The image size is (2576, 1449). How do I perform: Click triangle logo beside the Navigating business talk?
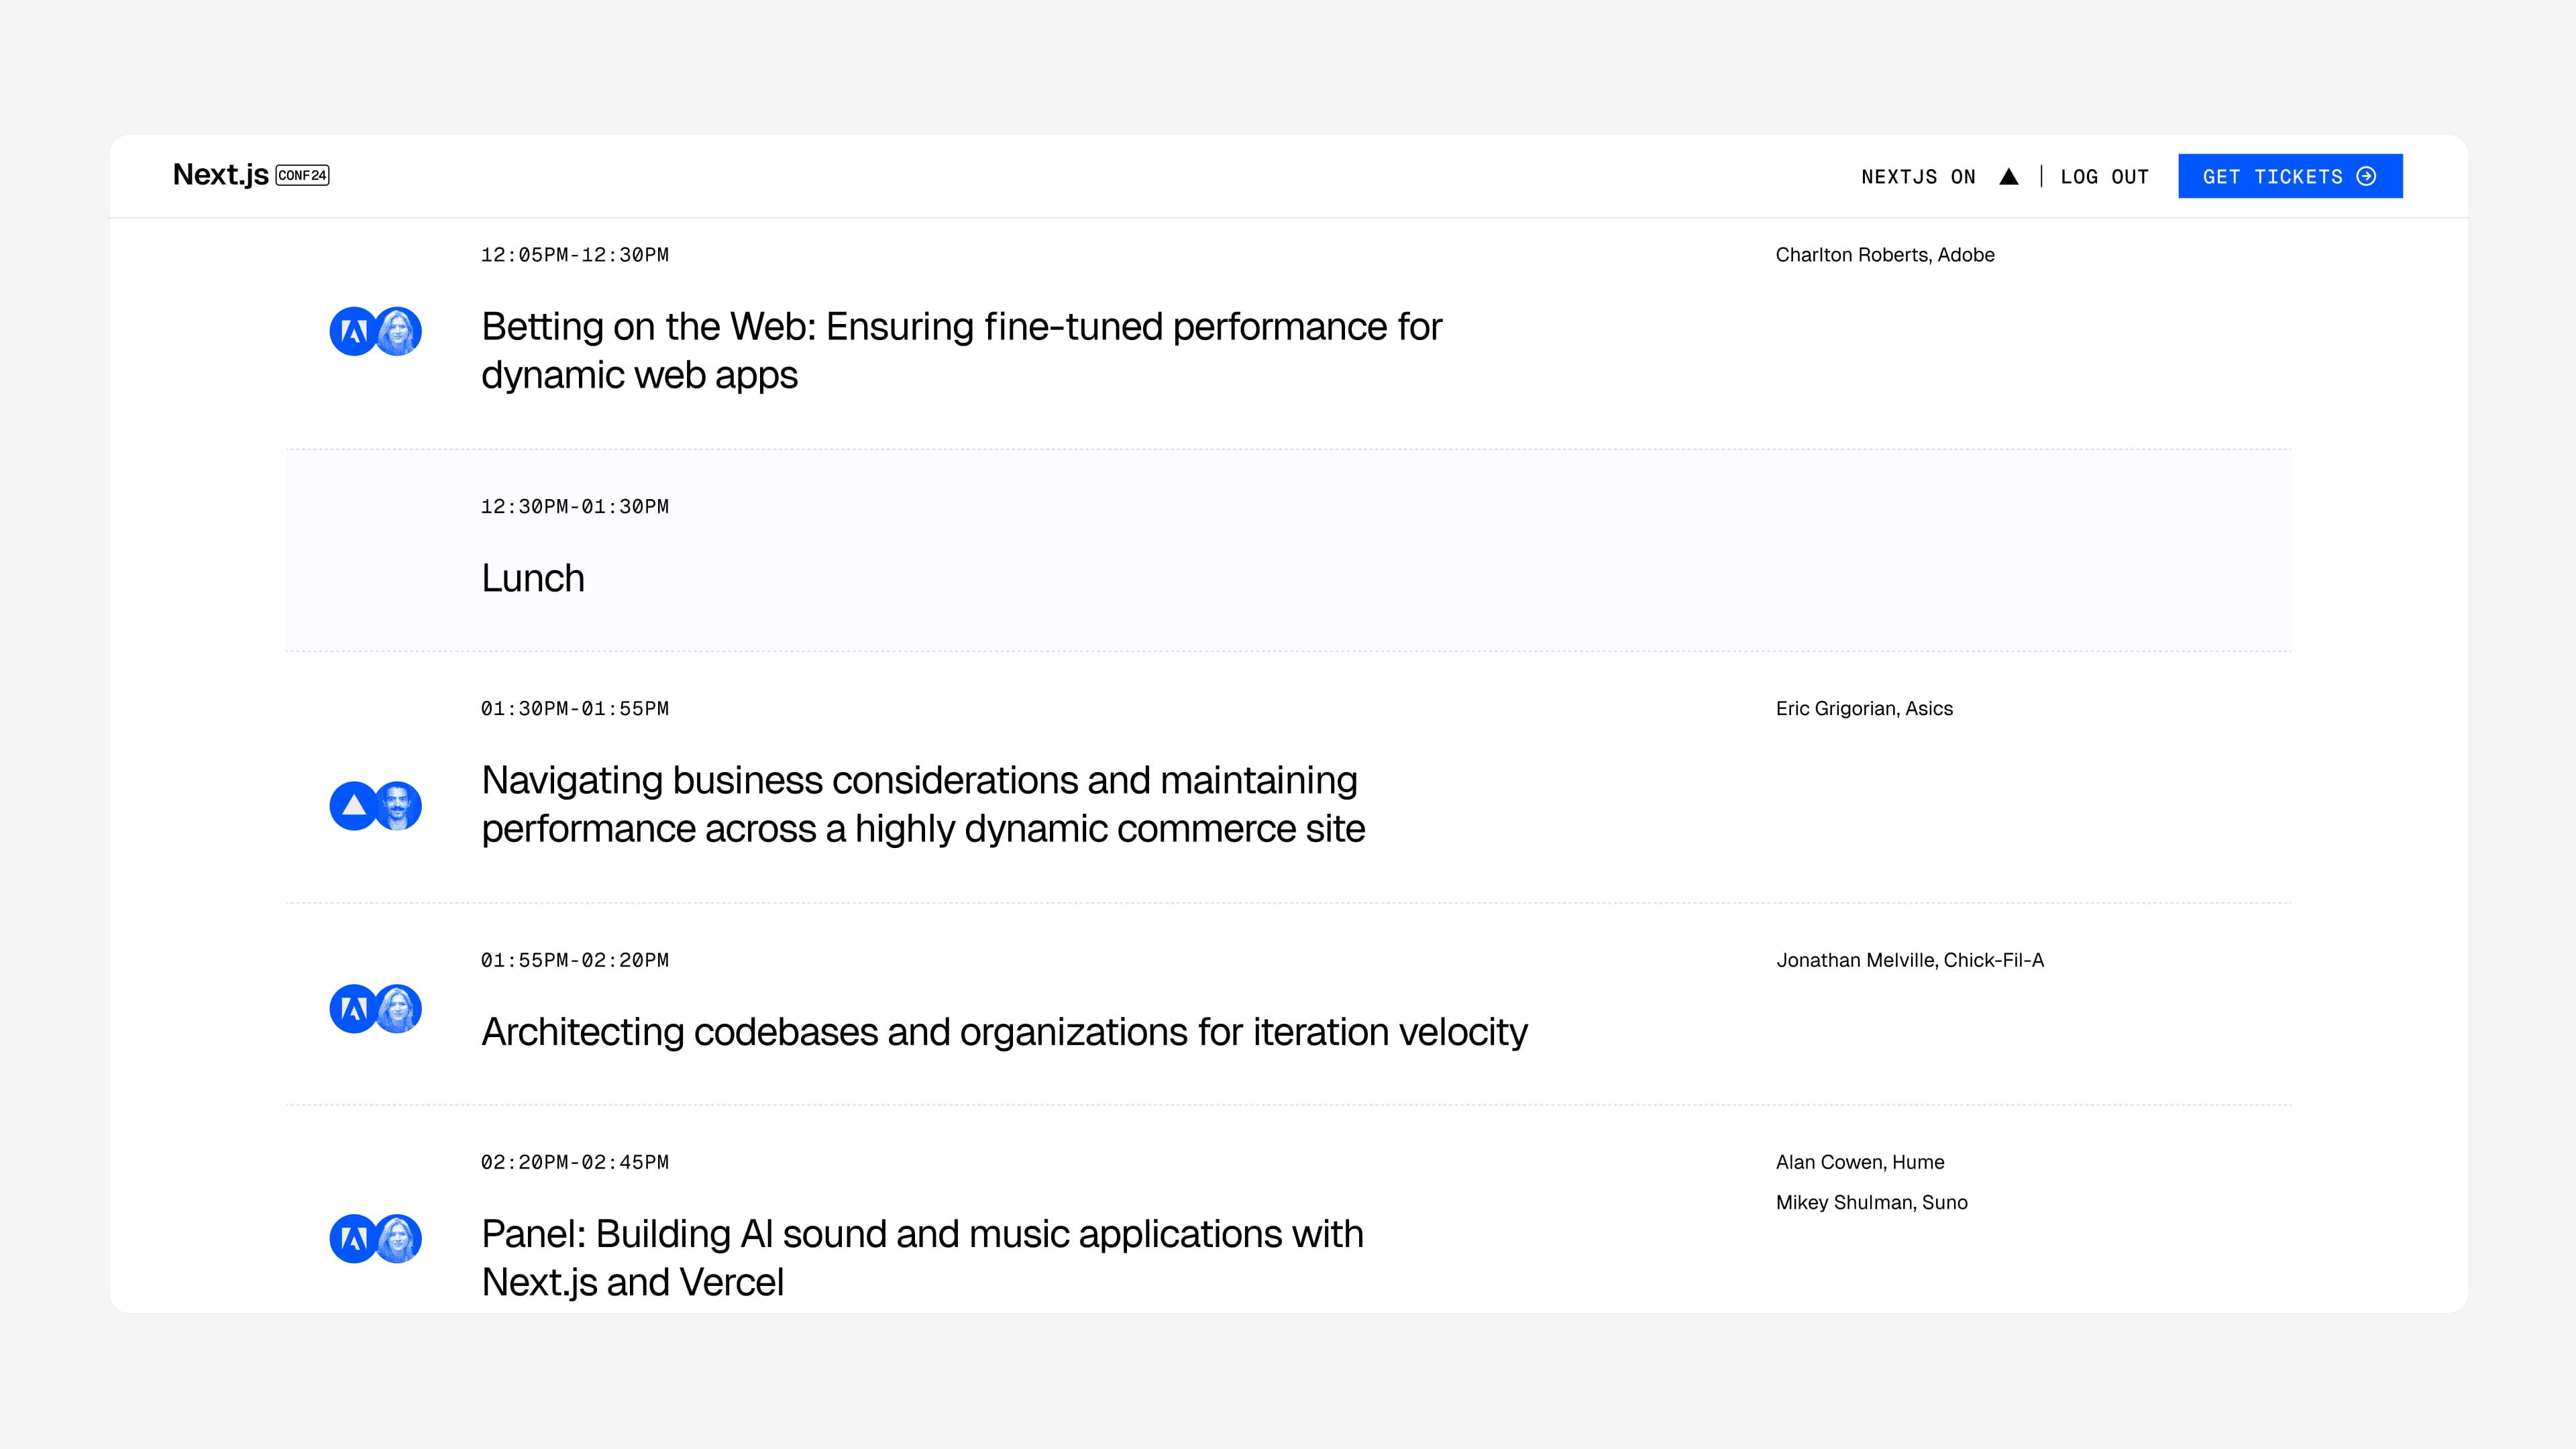coord(353,806)
